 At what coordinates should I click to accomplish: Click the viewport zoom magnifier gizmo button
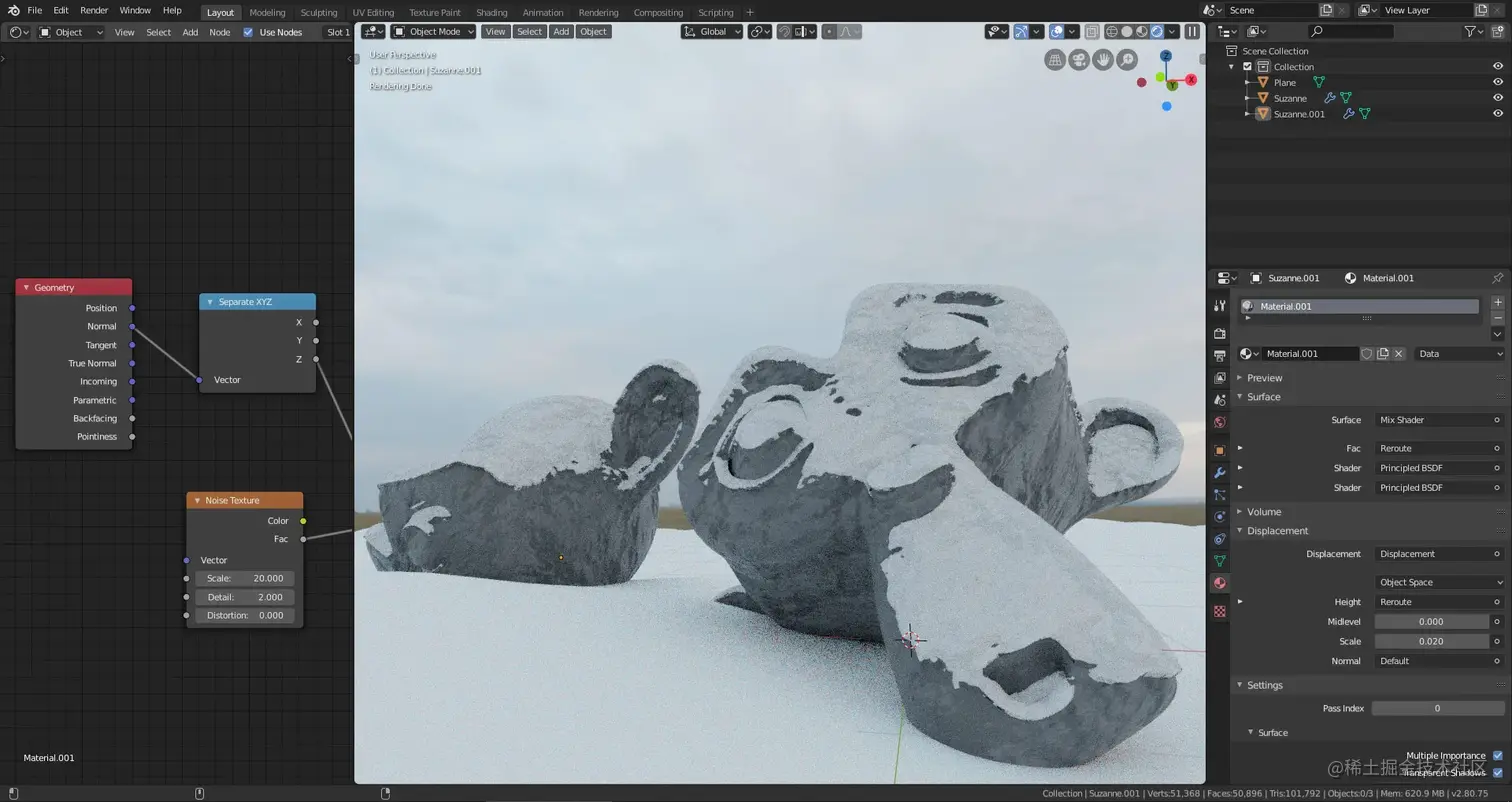1127,60
